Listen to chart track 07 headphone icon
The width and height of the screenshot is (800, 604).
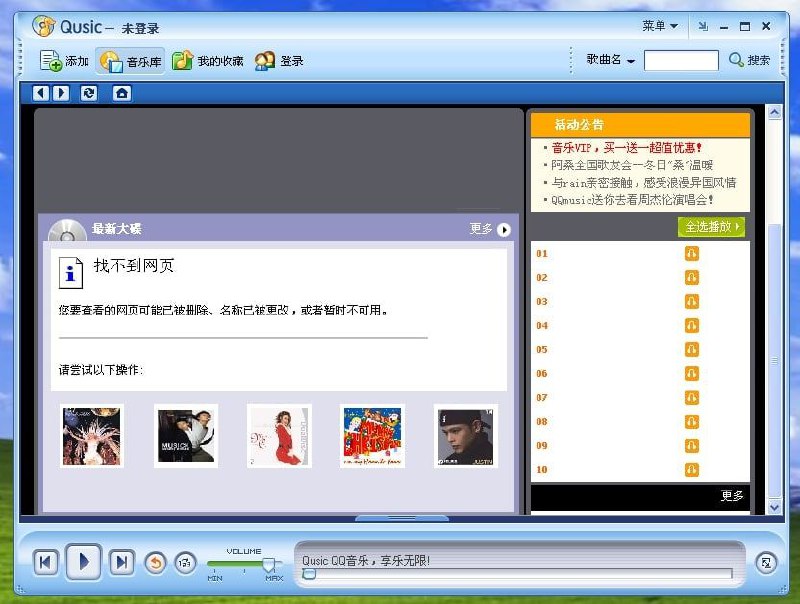(691, 397)
